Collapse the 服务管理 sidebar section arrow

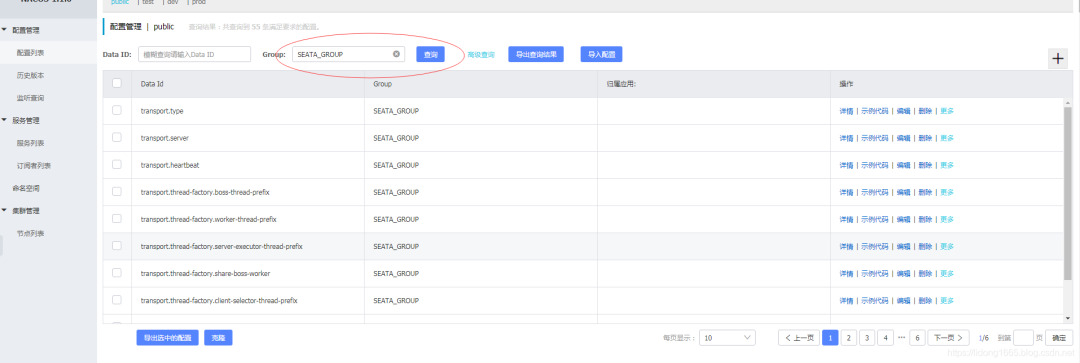(4, 121)
